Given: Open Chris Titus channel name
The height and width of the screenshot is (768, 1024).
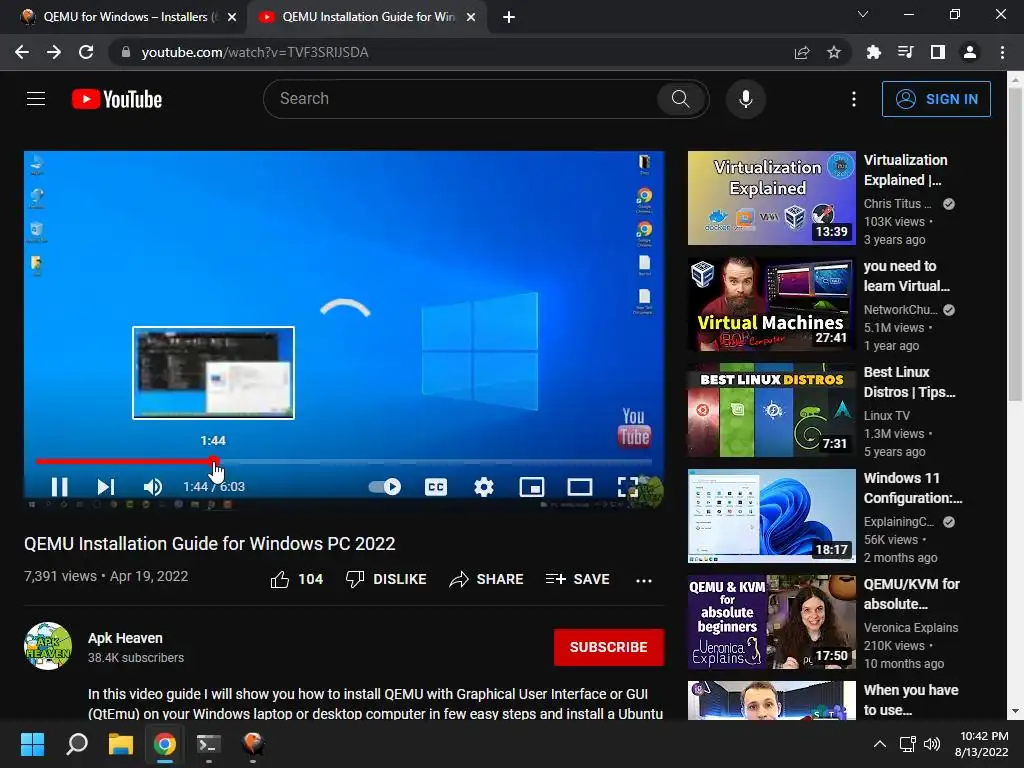Looking at the screenshot, I should (897, 204).
